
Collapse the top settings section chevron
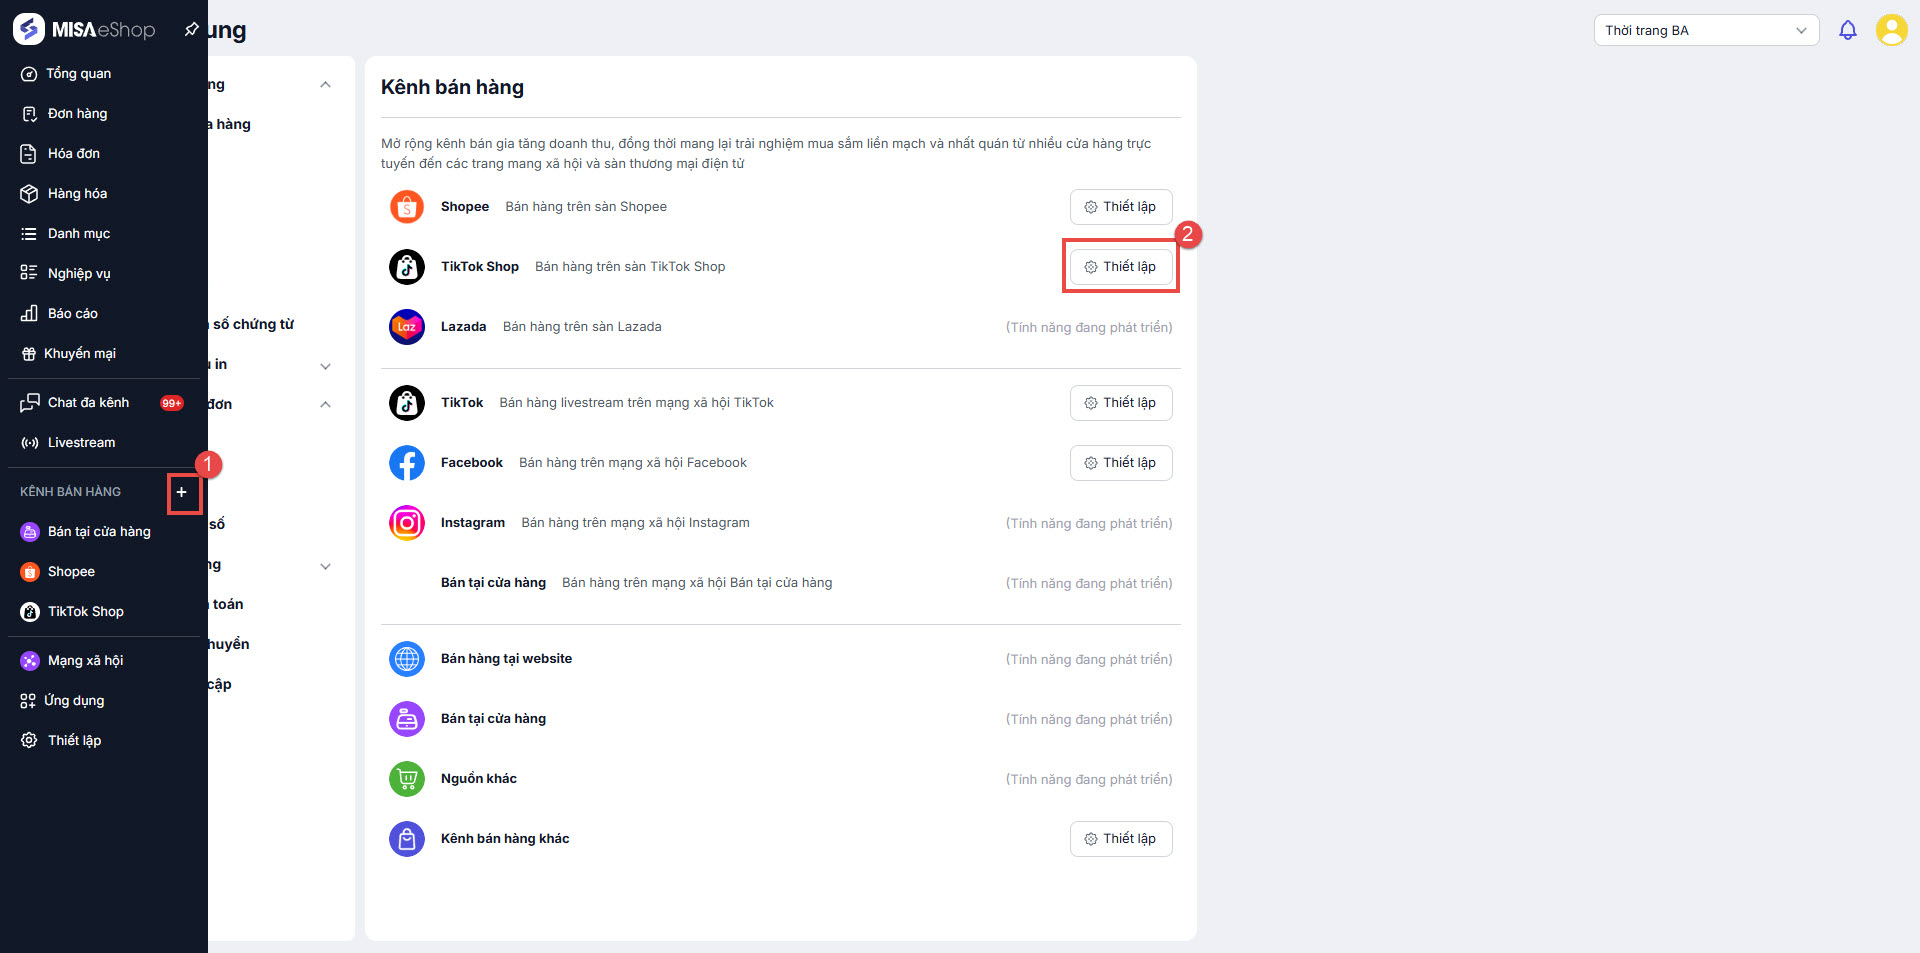[325, 85]
